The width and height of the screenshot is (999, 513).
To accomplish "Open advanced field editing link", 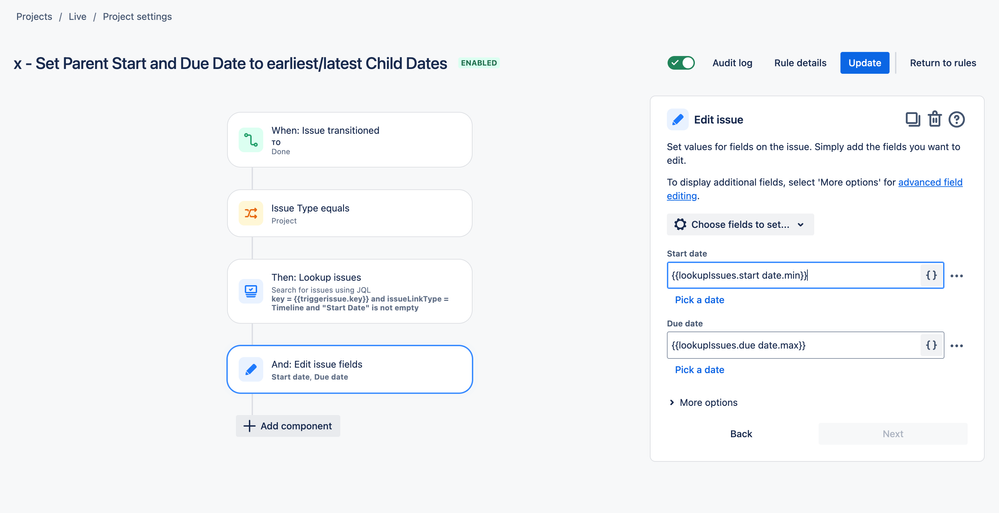I will coord(815,189).
